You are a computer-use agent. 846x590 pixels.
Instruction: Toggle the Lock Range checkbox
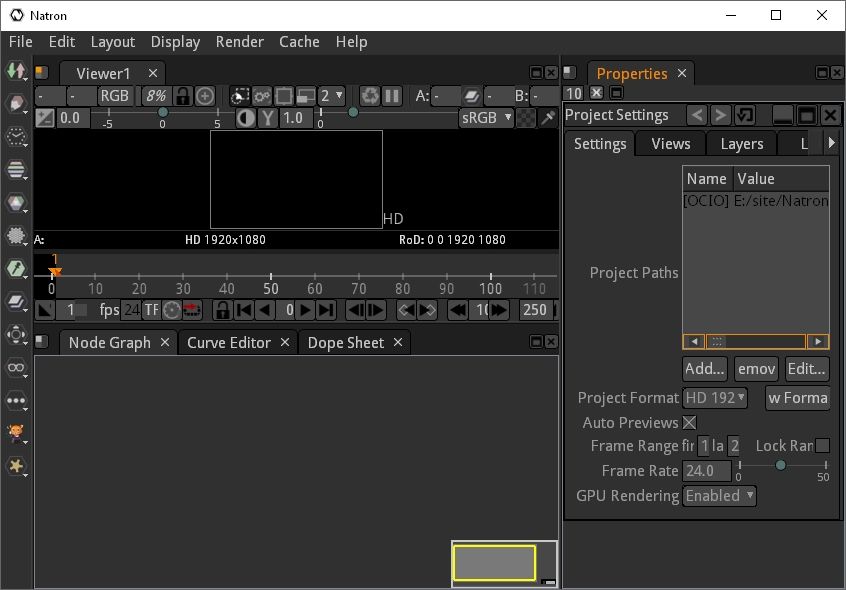[x=822, y=445]
